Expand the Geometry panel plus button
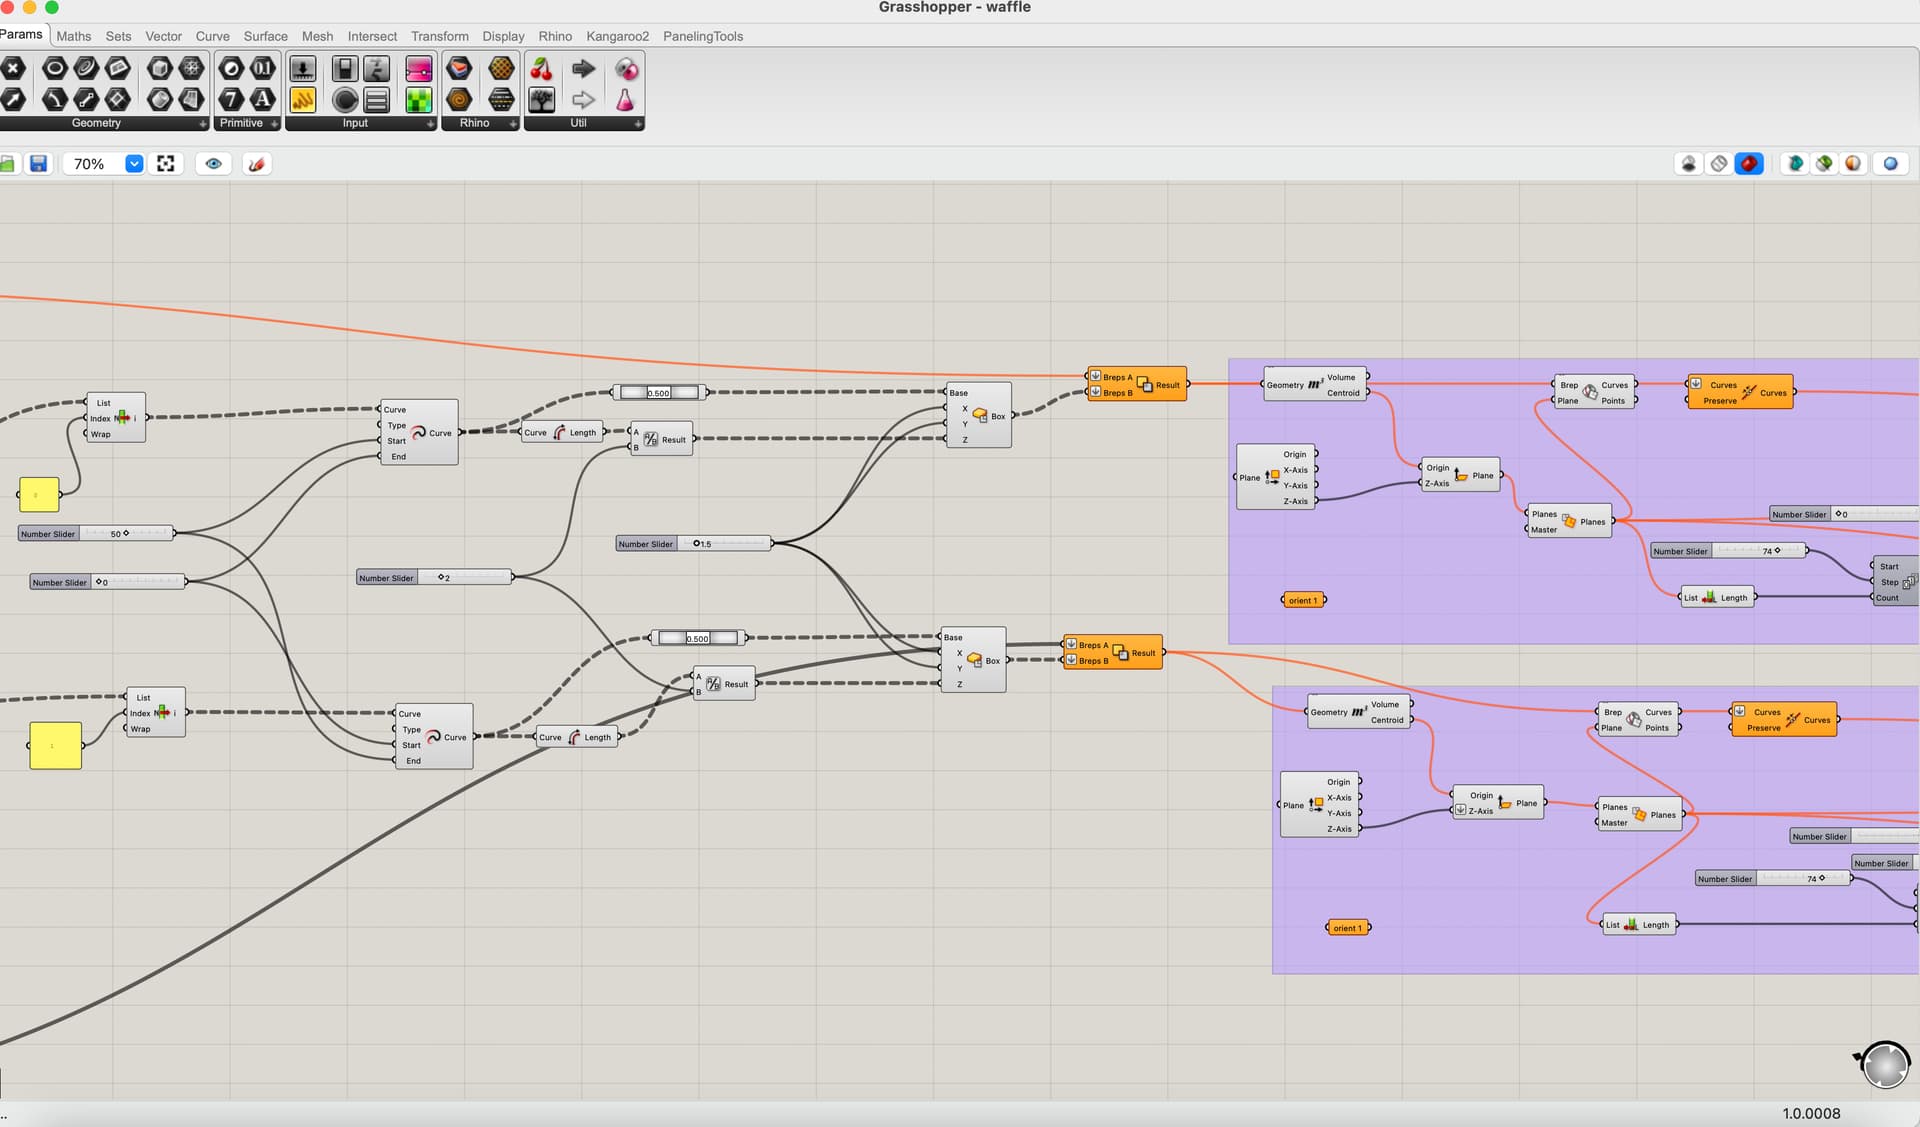 (203, 124)
